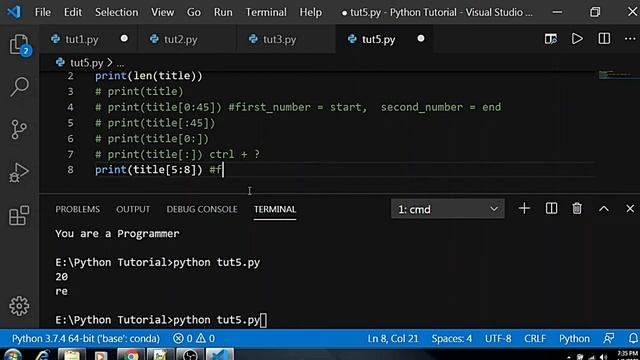Screen dimensions: 640x360
Task: Click Python language mode in status bar
Action: (x=574, y=338)
